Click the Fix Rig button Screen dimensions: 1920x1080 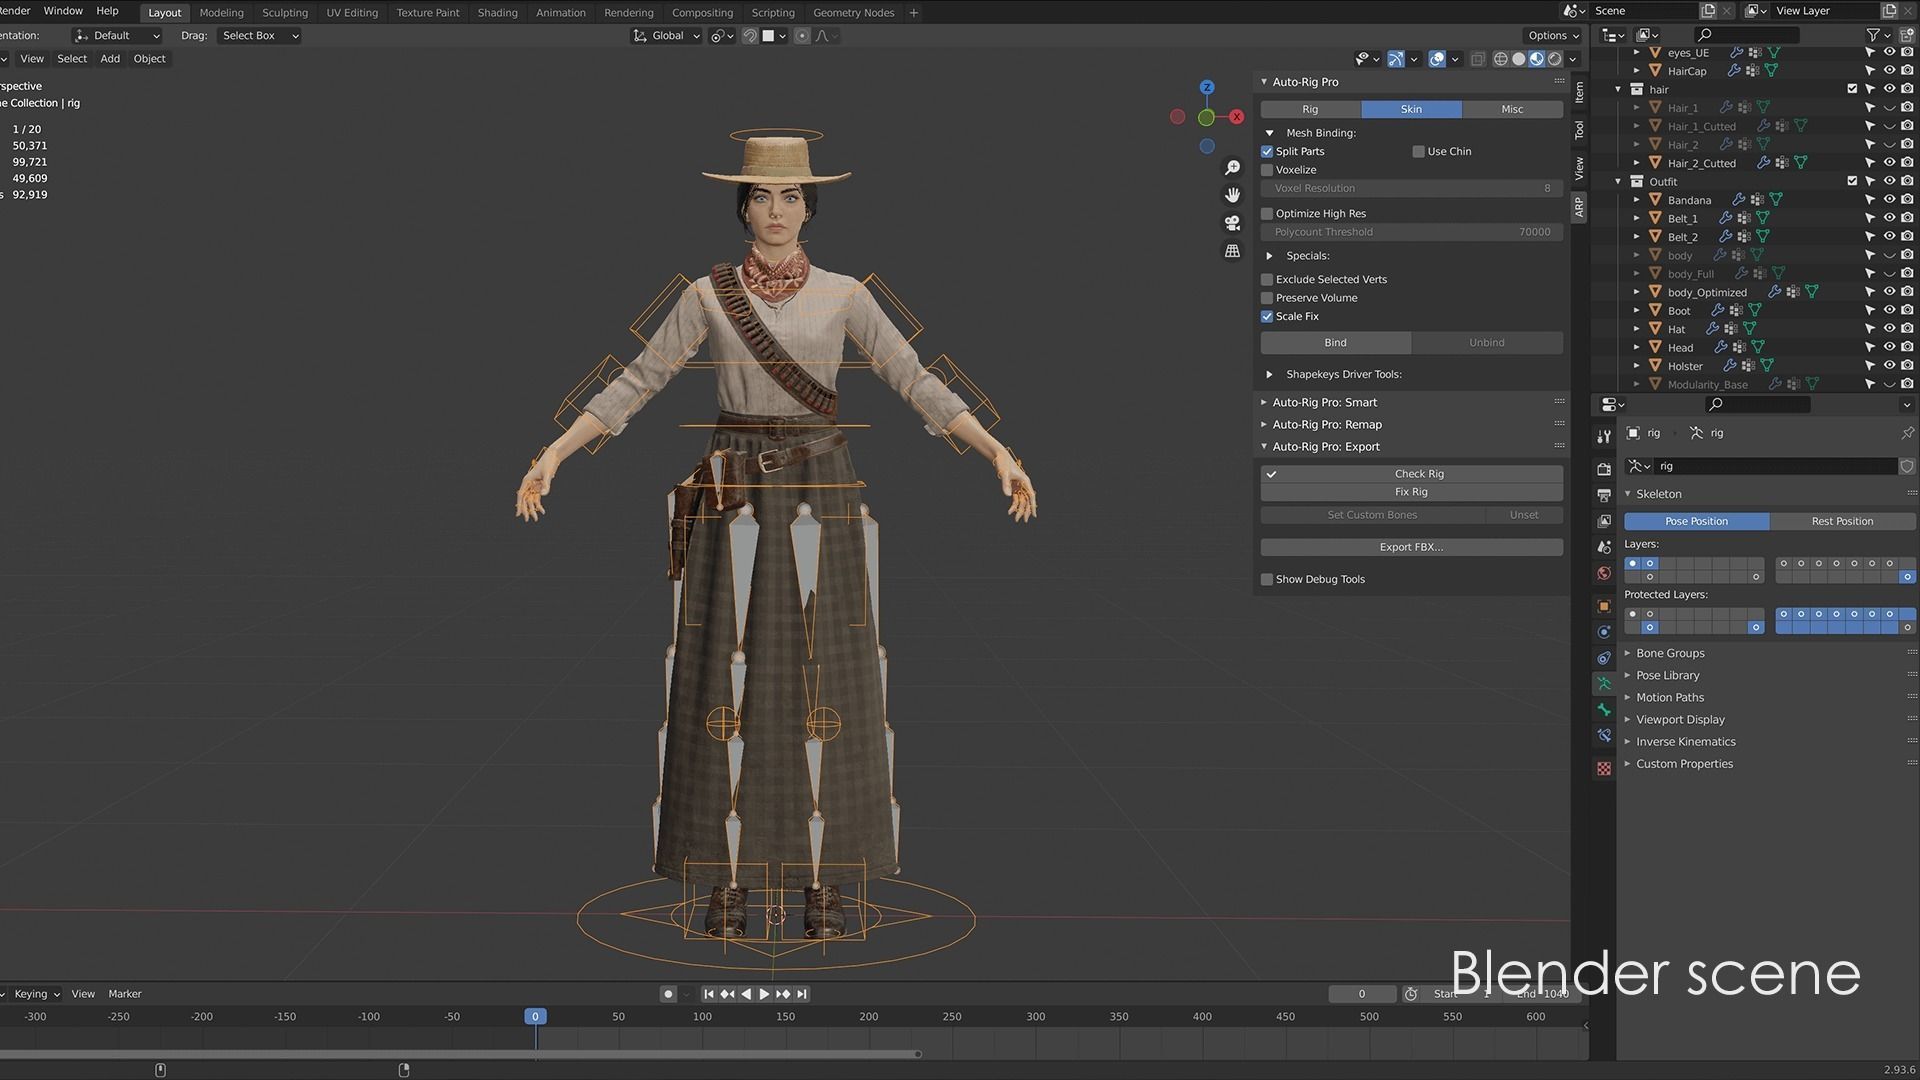tap(1411, 492)
